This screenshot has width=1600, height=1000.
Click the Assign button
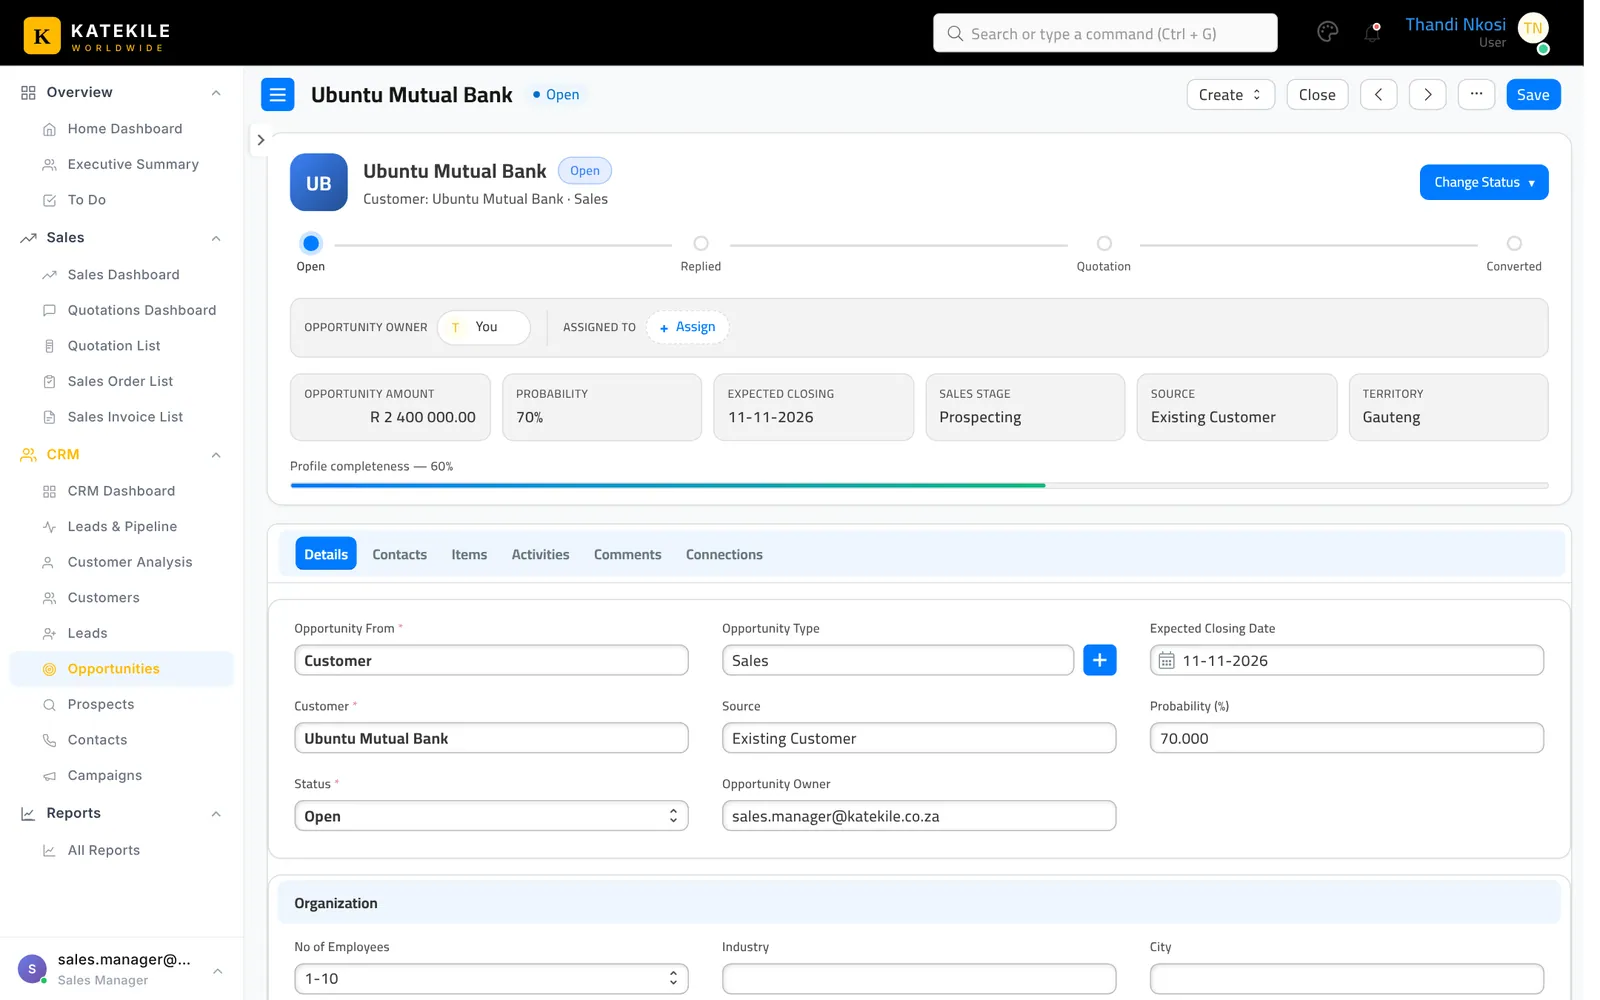tap(687, 327)
